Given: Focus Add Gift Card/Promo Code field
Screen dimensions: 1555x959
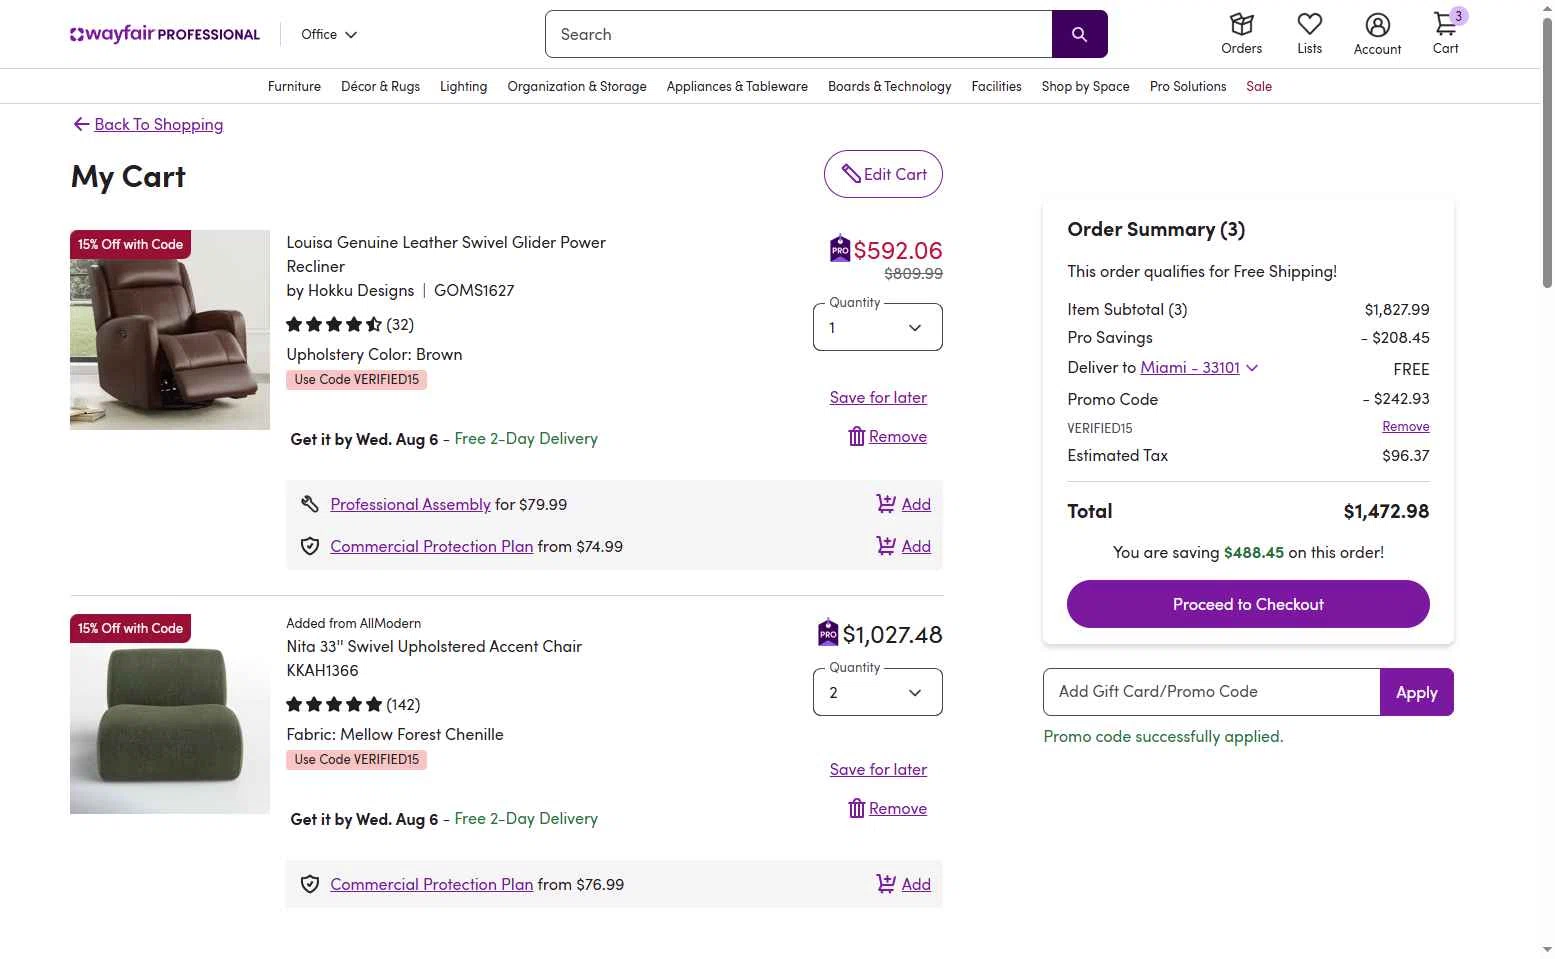Looking at the screenshot, I should tap(1212, 692).
